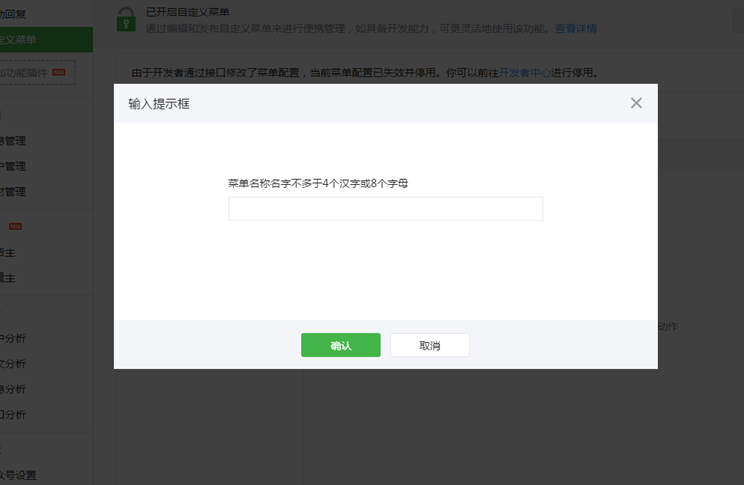
Task: Click the 取消 button
Action: point(430,345)
